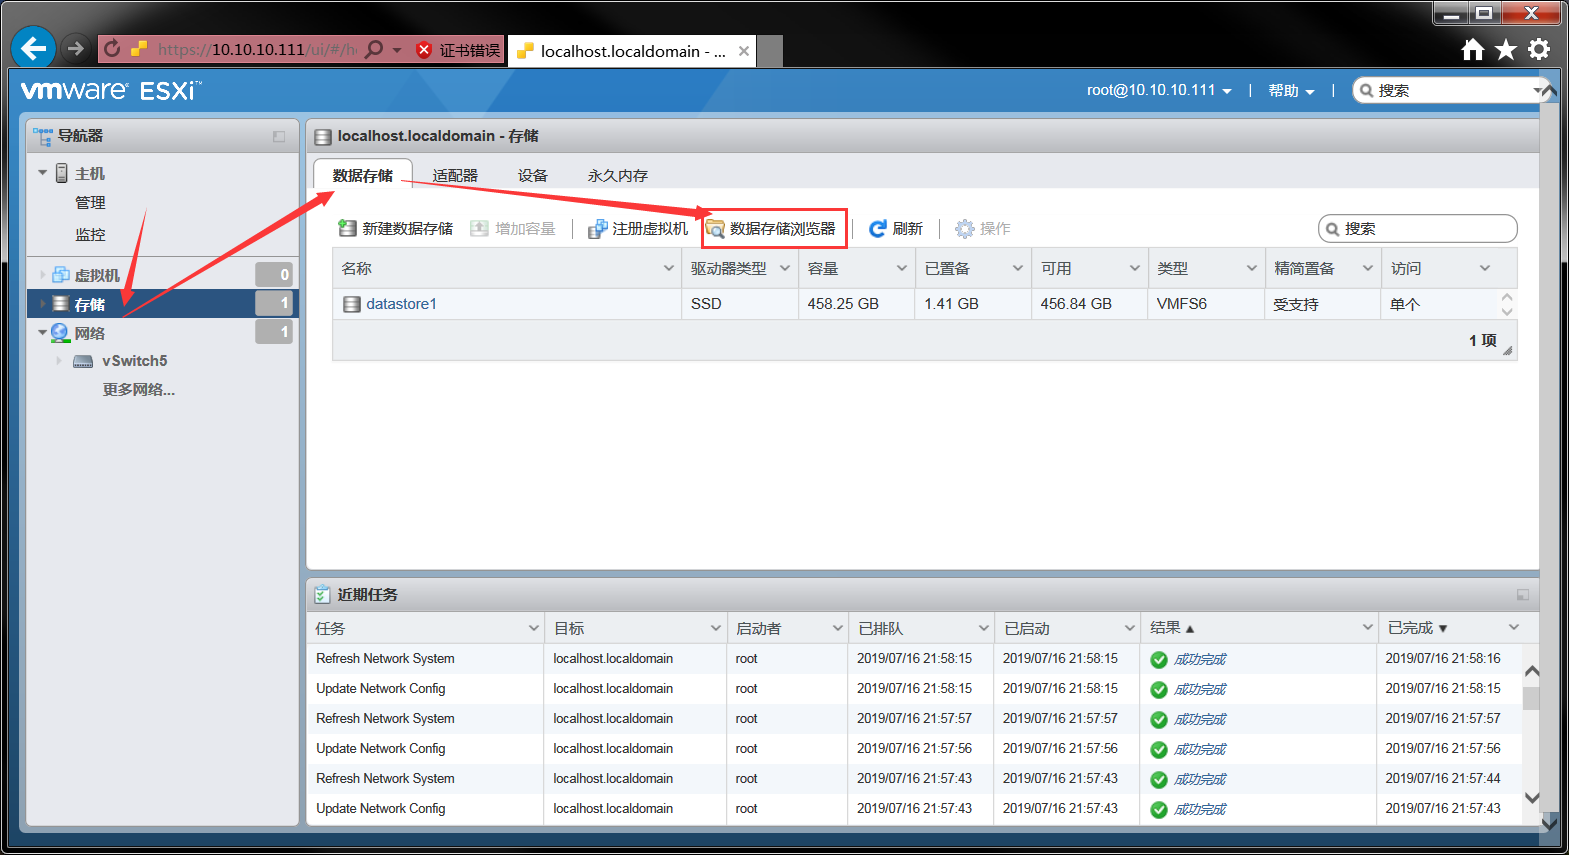
Task: Select vSwitch5 in the navigator
Action: pos(134,361)
